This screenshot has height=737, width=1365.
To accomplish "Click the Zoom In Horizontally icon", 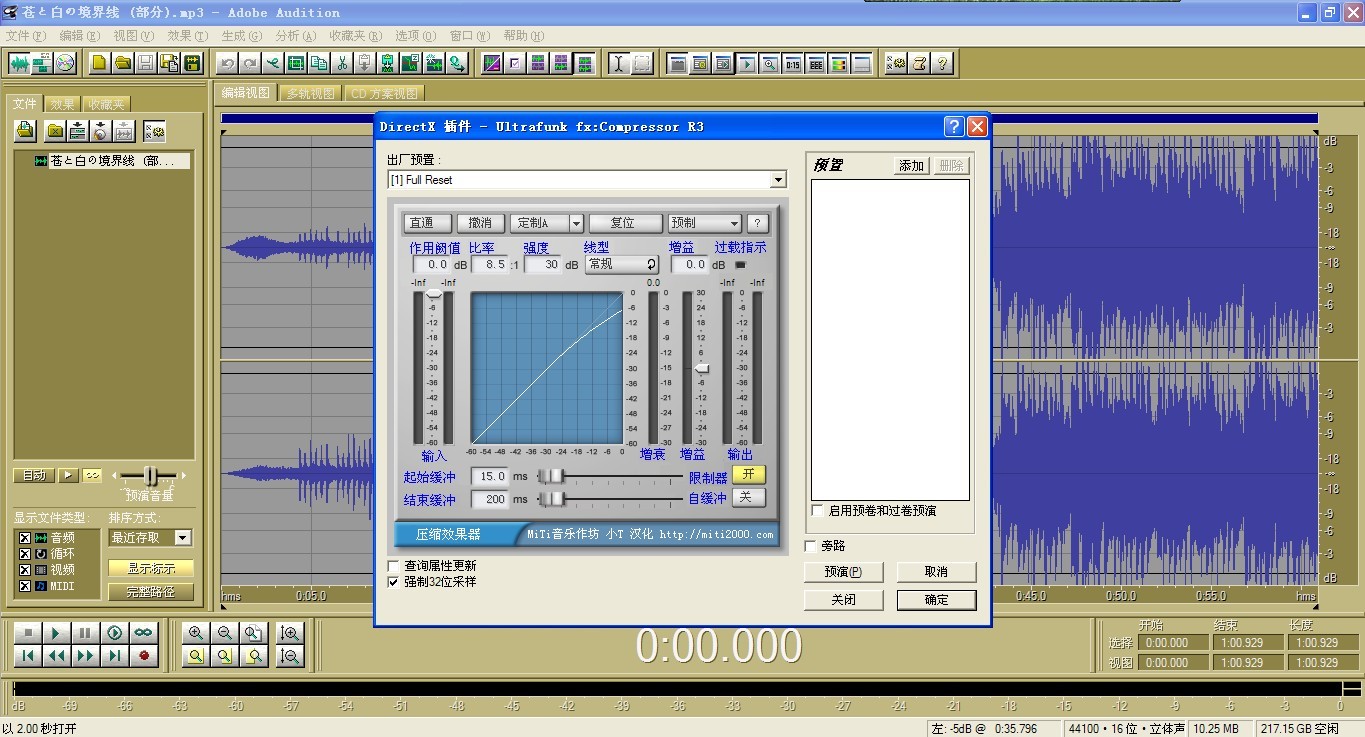I will coord(196,633).
